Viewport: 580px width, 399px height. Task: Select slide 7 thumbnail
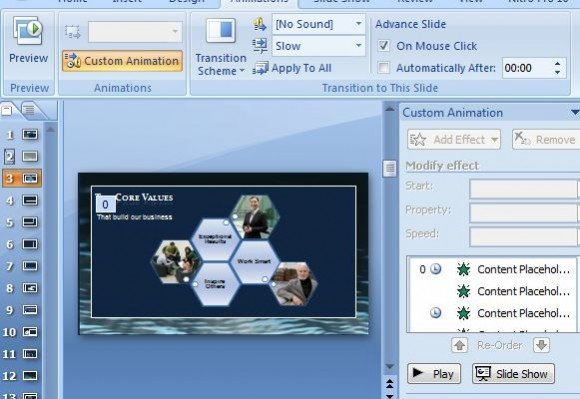(x=30, y=266)
